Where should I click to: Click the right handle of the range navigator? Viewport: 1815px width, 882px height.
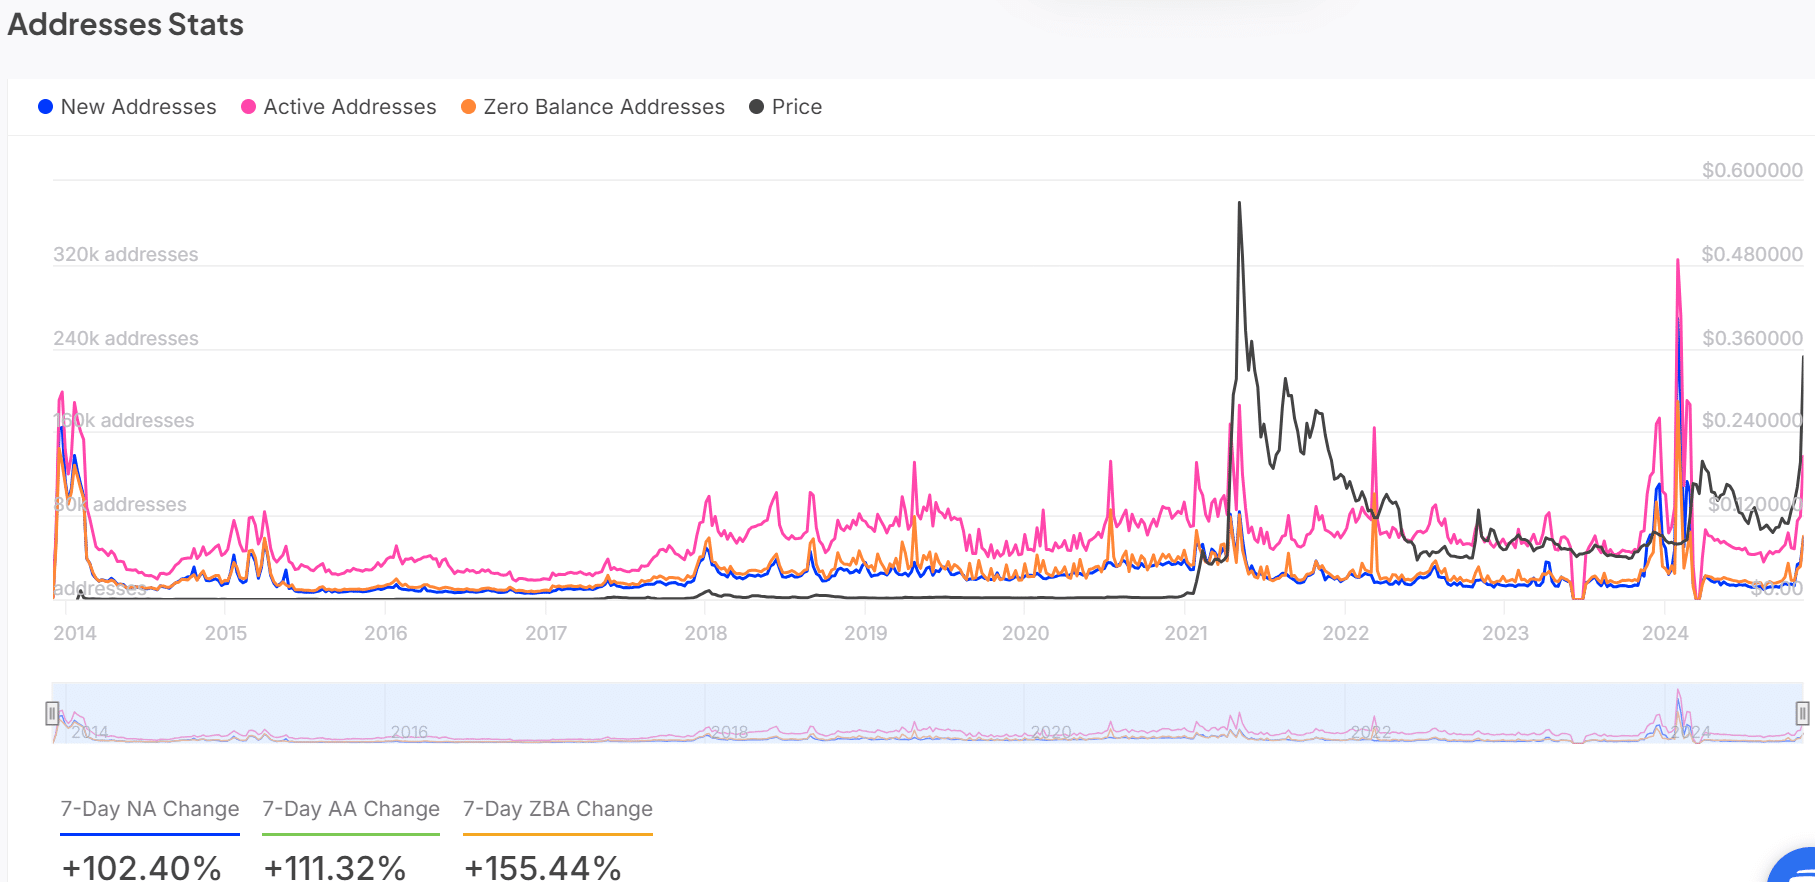[x=1802, y=713]
